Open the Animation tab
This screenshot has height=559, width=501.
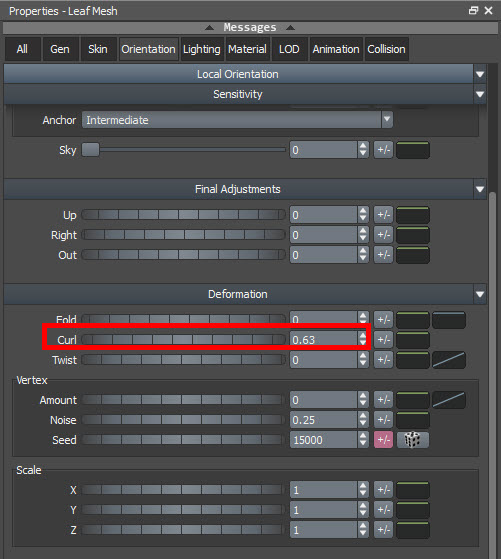coord(336,49)
